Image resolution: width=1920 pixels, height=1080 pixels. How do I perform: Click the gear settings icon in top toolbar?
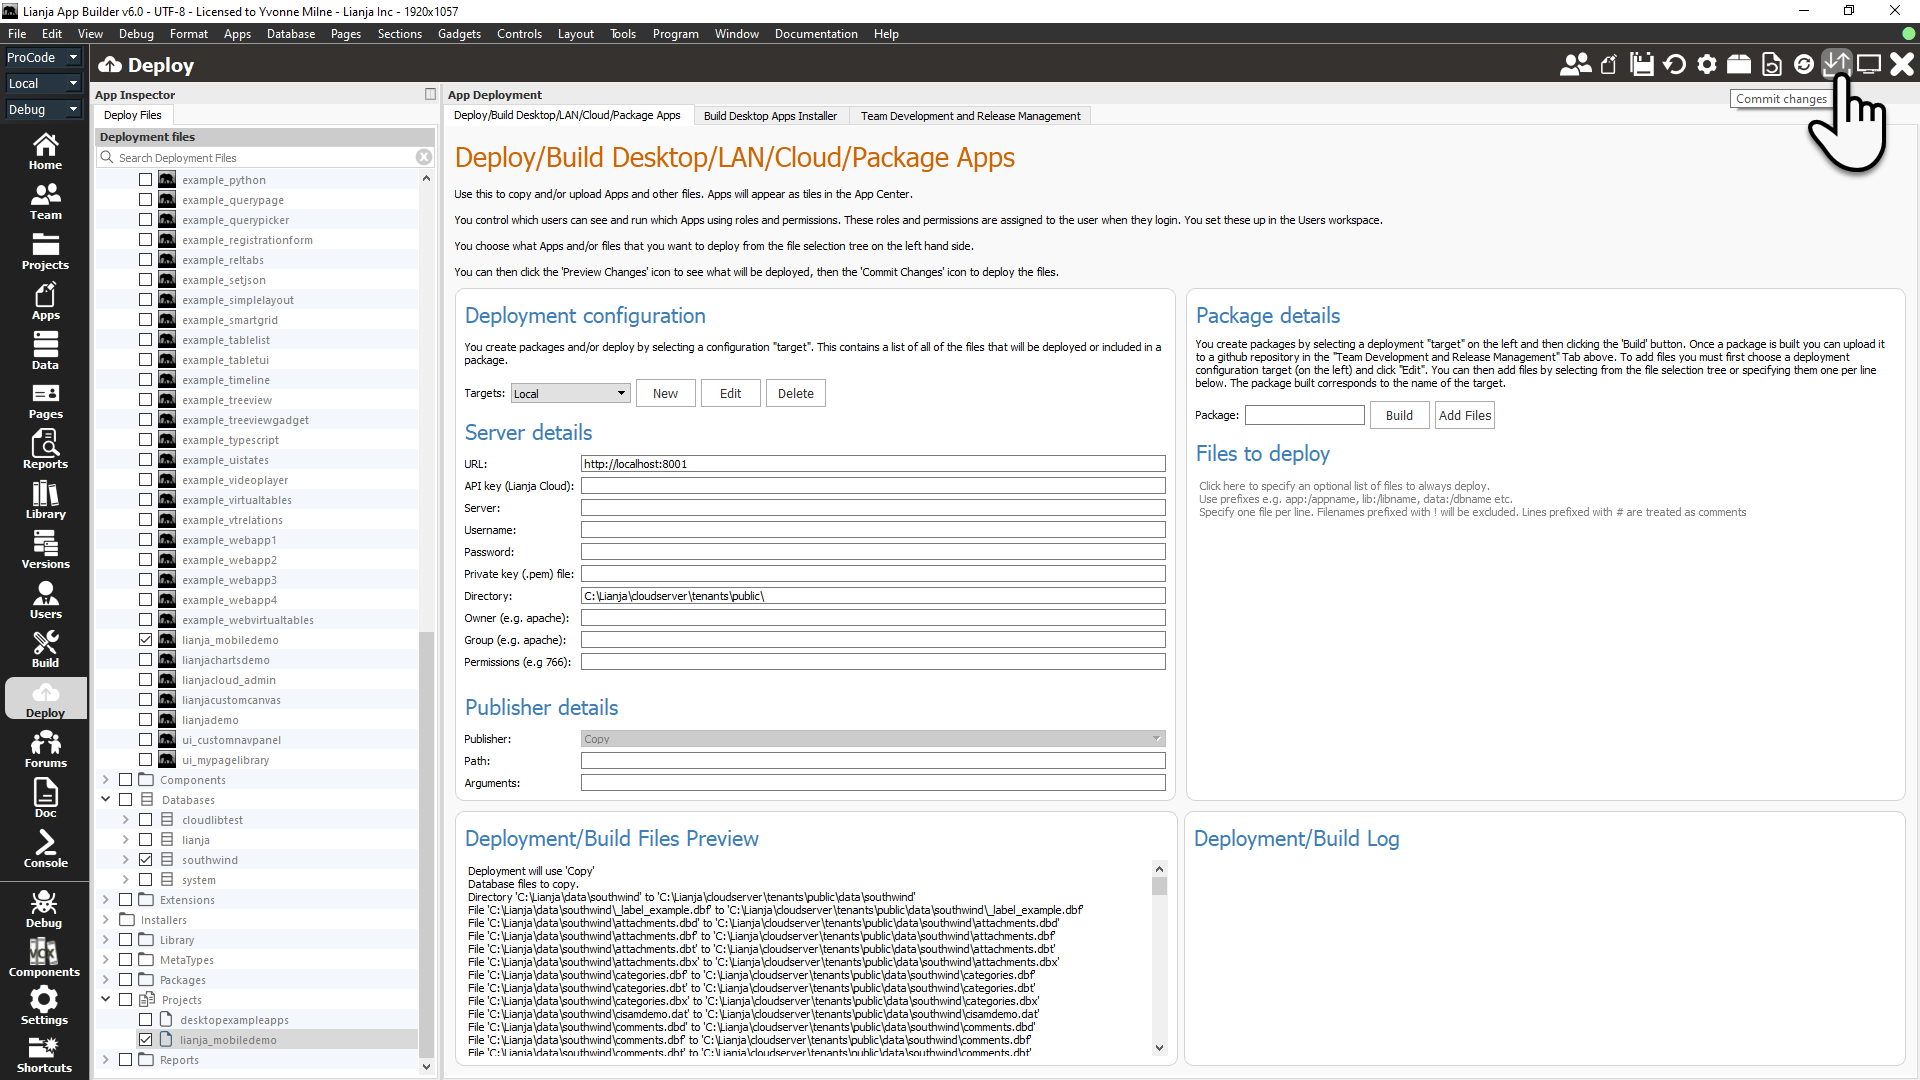[1707, 65]
